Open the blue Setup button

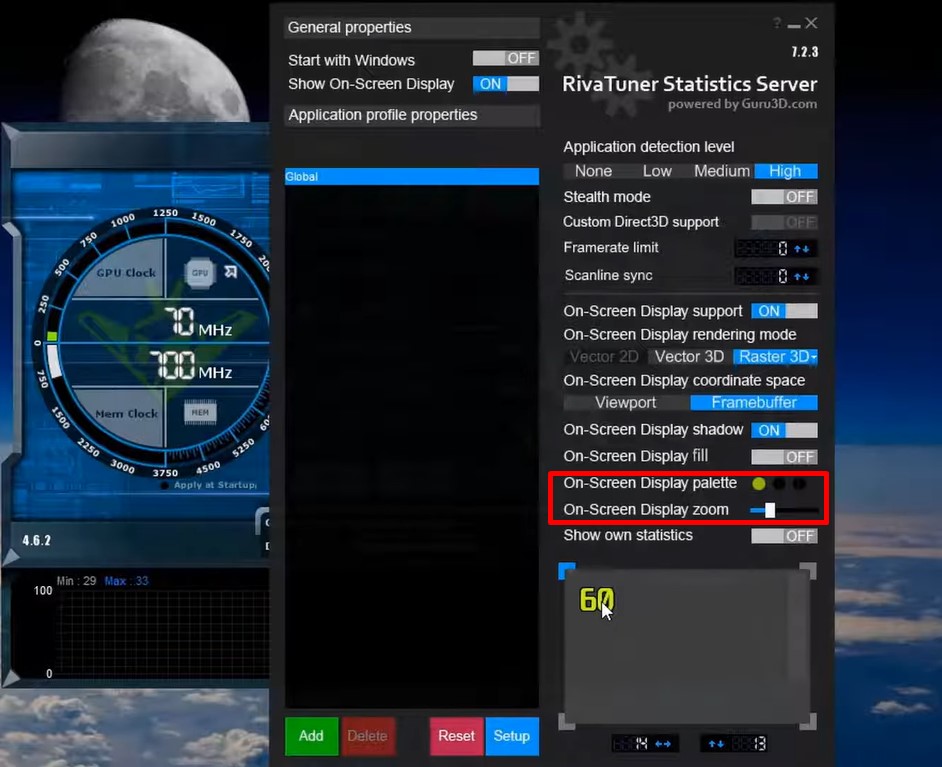[x=511, y=736]
